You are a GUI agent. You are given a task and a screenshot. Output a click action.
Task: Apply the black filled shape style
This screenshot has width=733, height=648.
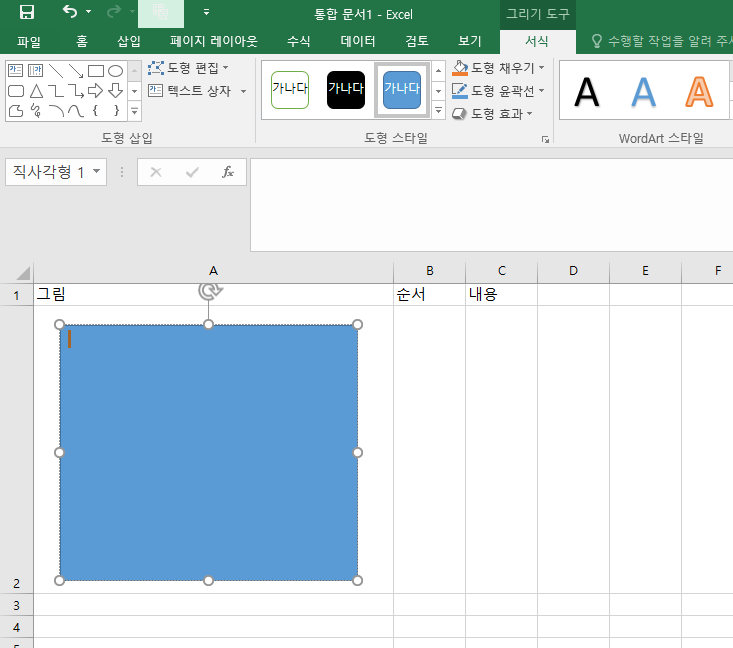(x=346, y=90)
